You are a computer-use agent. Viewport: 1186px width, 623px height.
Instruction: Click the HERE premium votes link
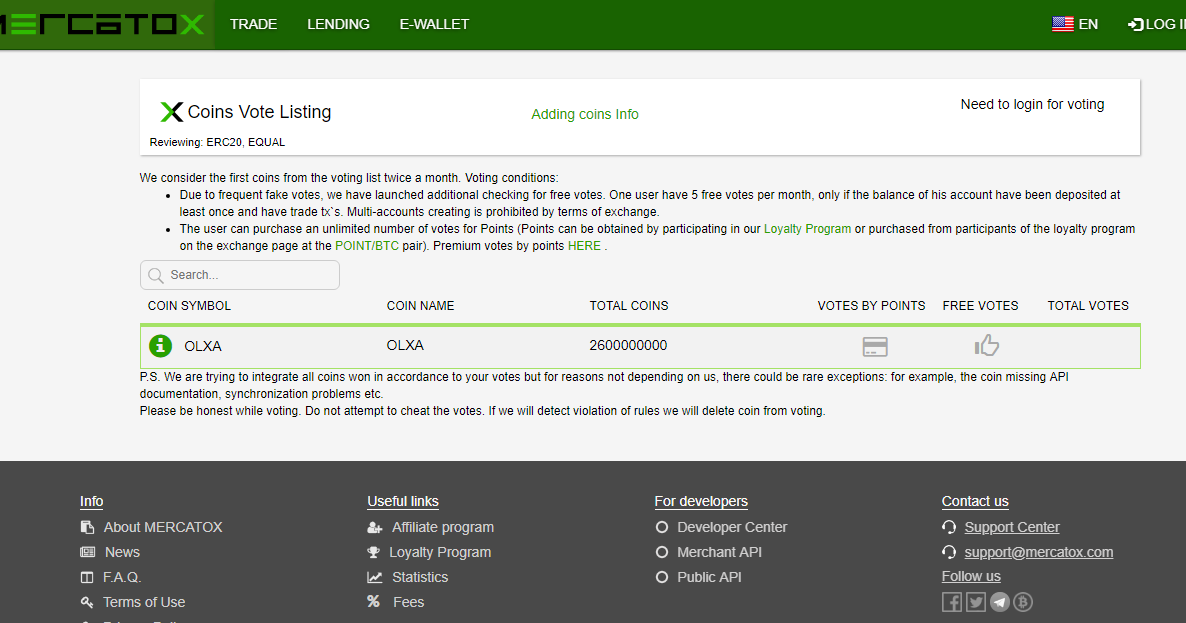584,246
